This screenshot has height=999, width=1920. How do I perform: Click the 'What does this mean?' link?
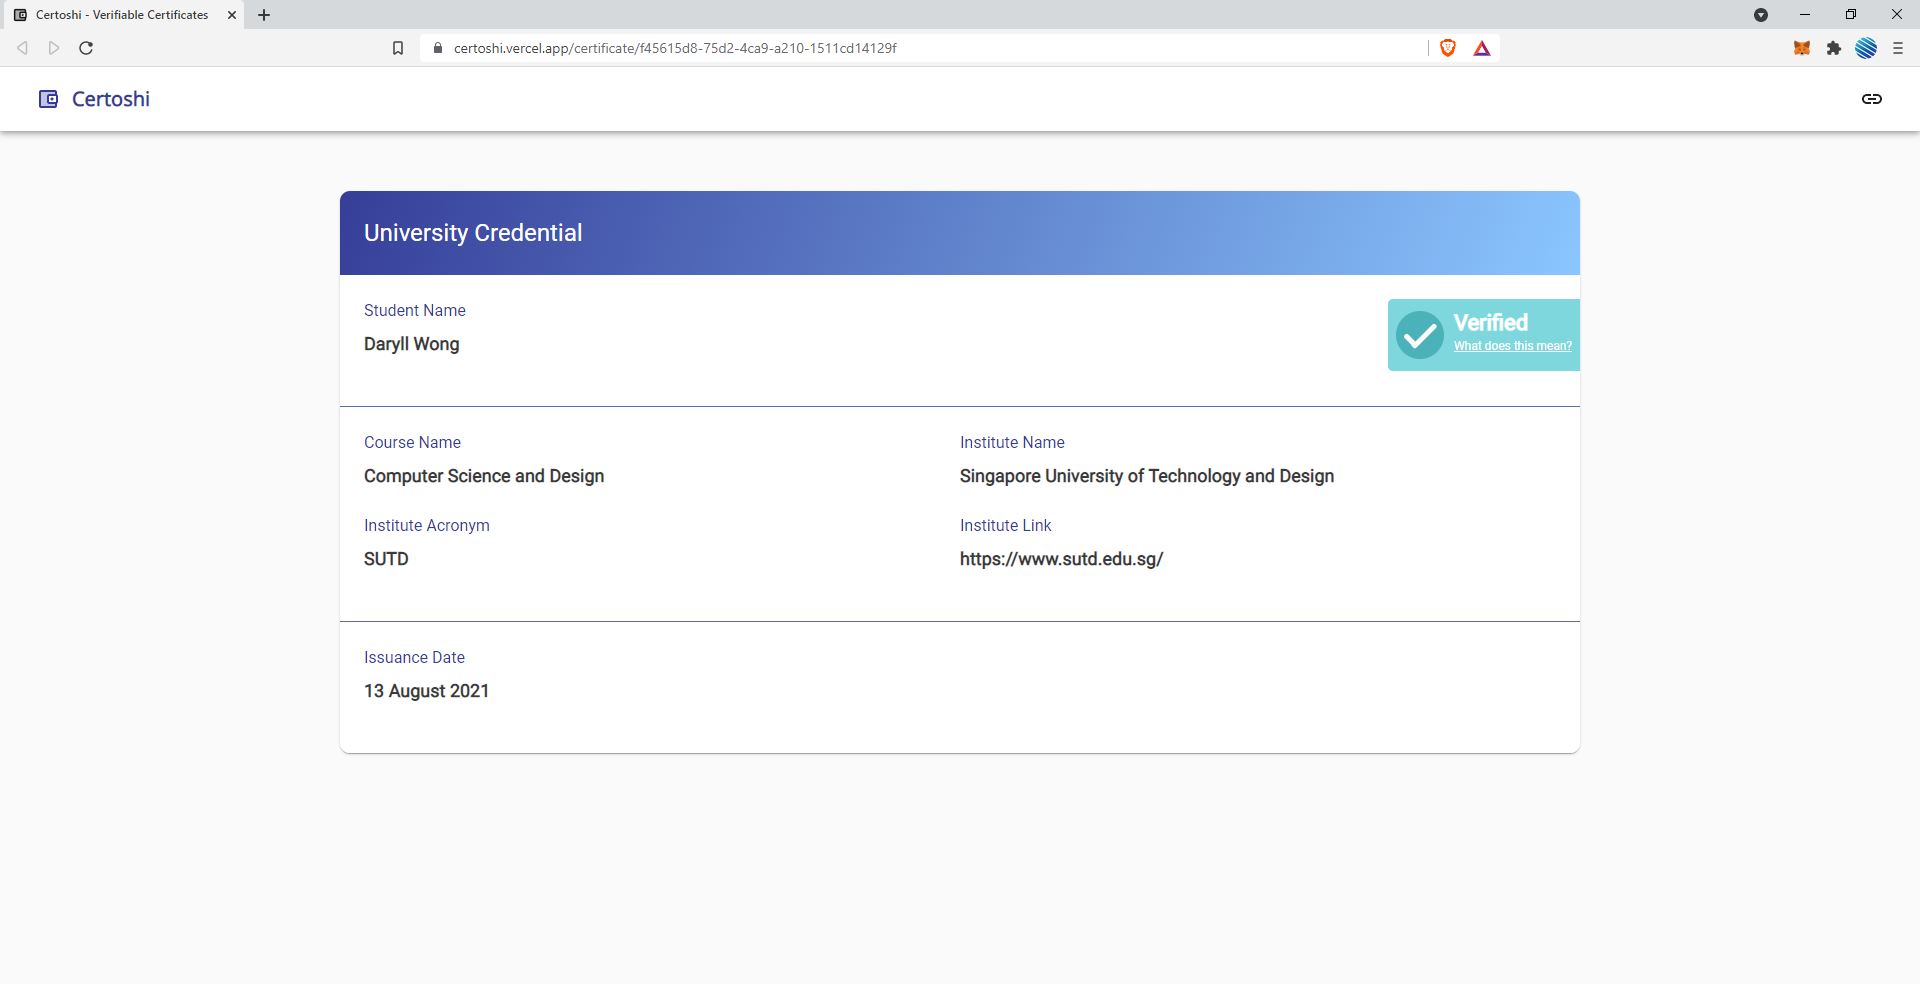(1512, 346)
